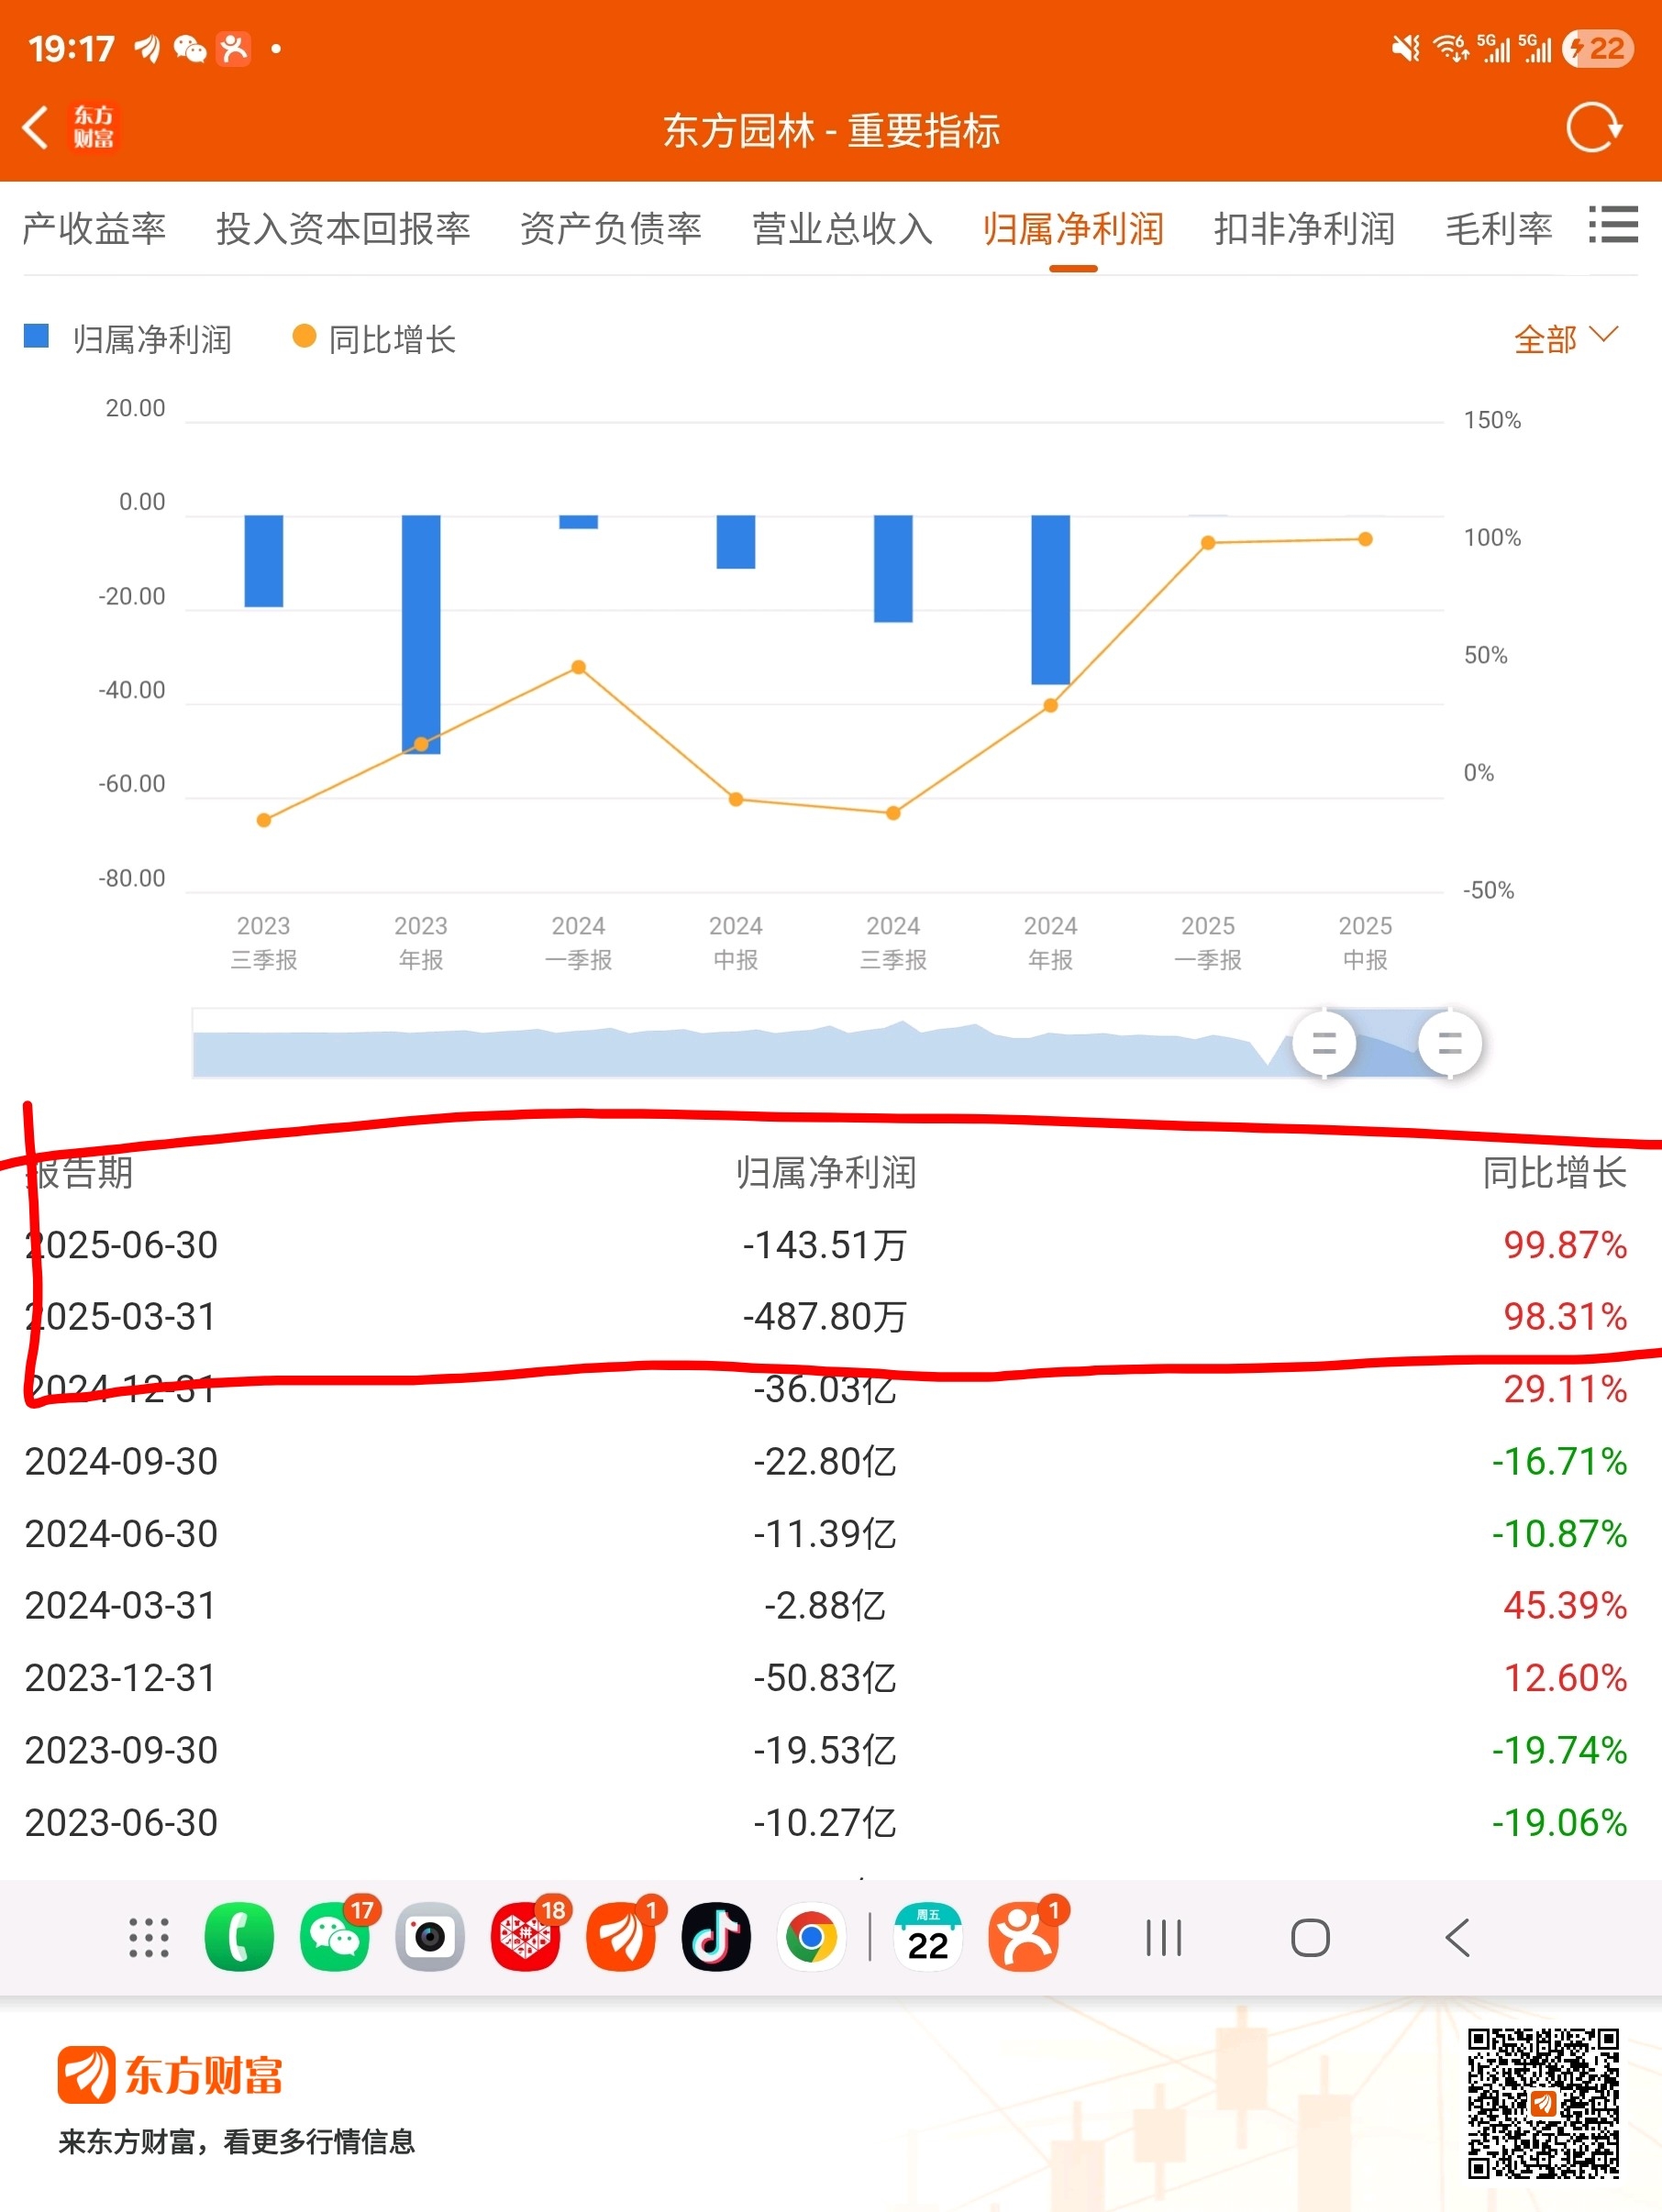Tap the 同比增长 column header
This screenshot has height=2212, width=1662.
pyautogui.click(x=1555, y=1172)
